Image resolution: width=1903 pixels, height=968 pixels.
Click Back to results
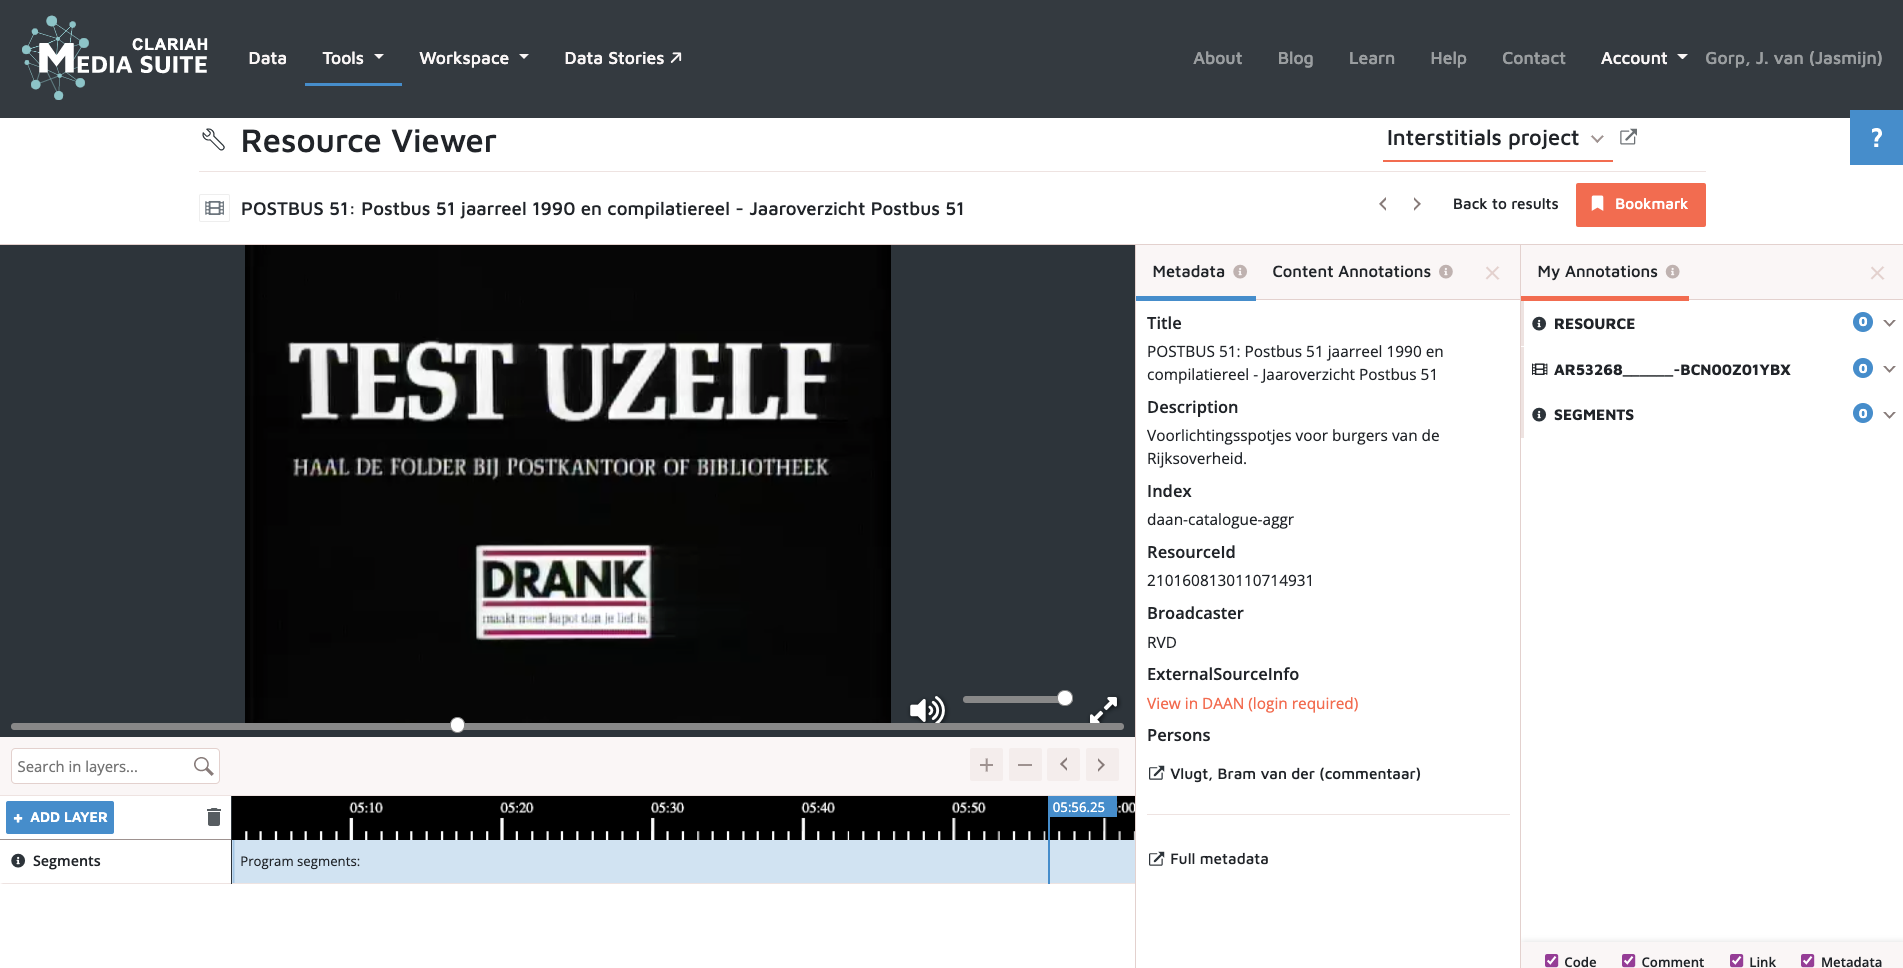1505,204
